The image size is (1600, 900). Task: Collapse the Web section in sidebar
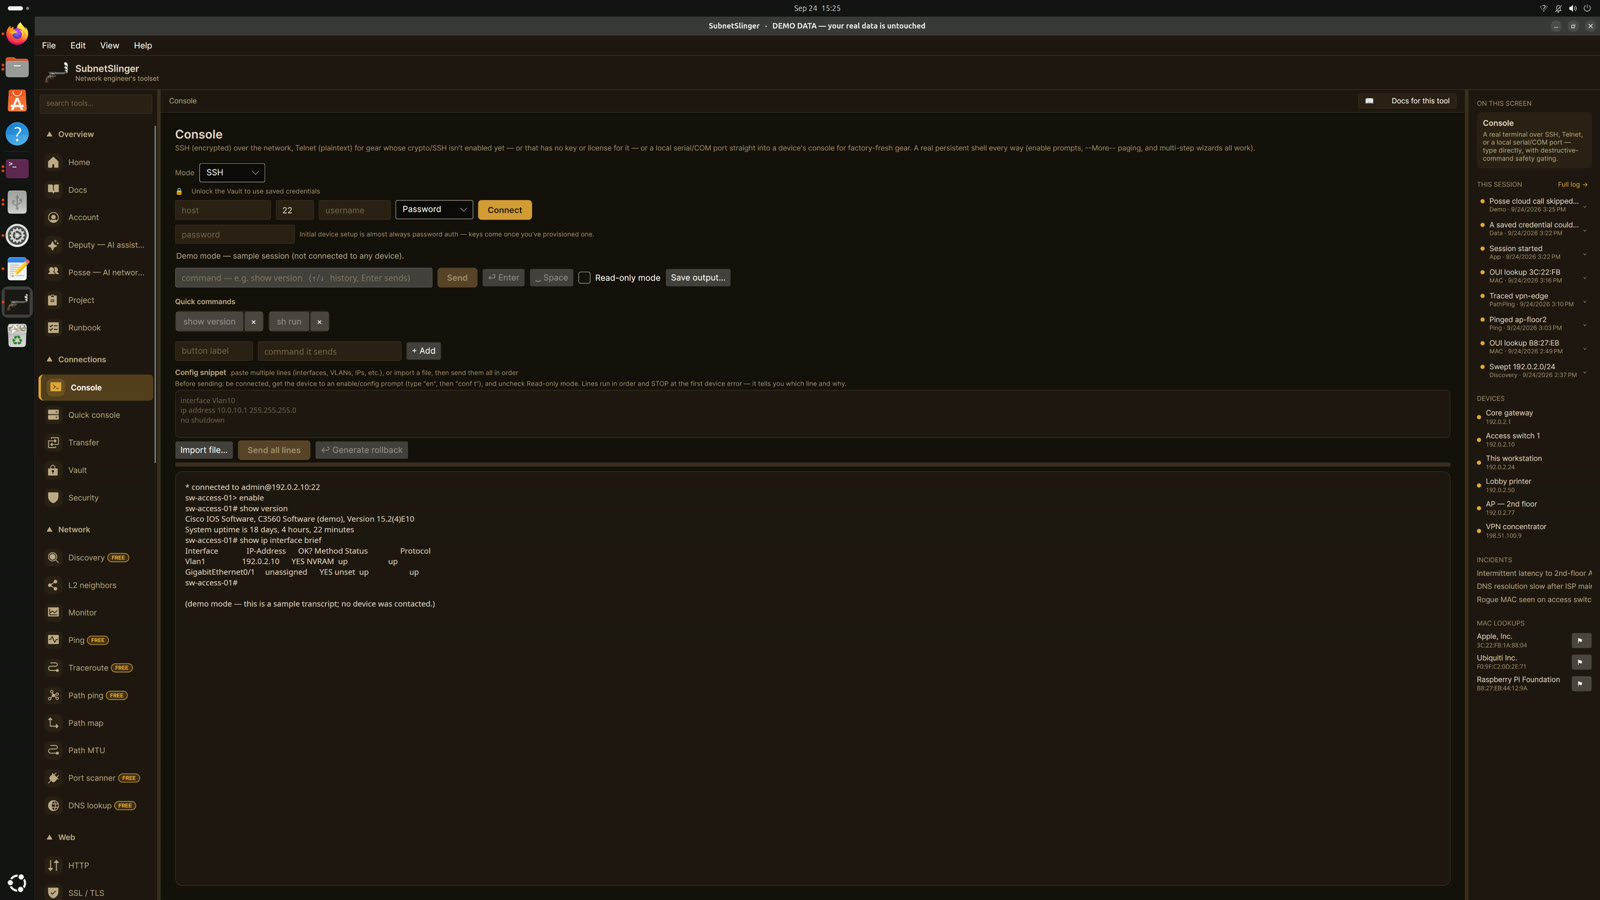tap(49, 838)
